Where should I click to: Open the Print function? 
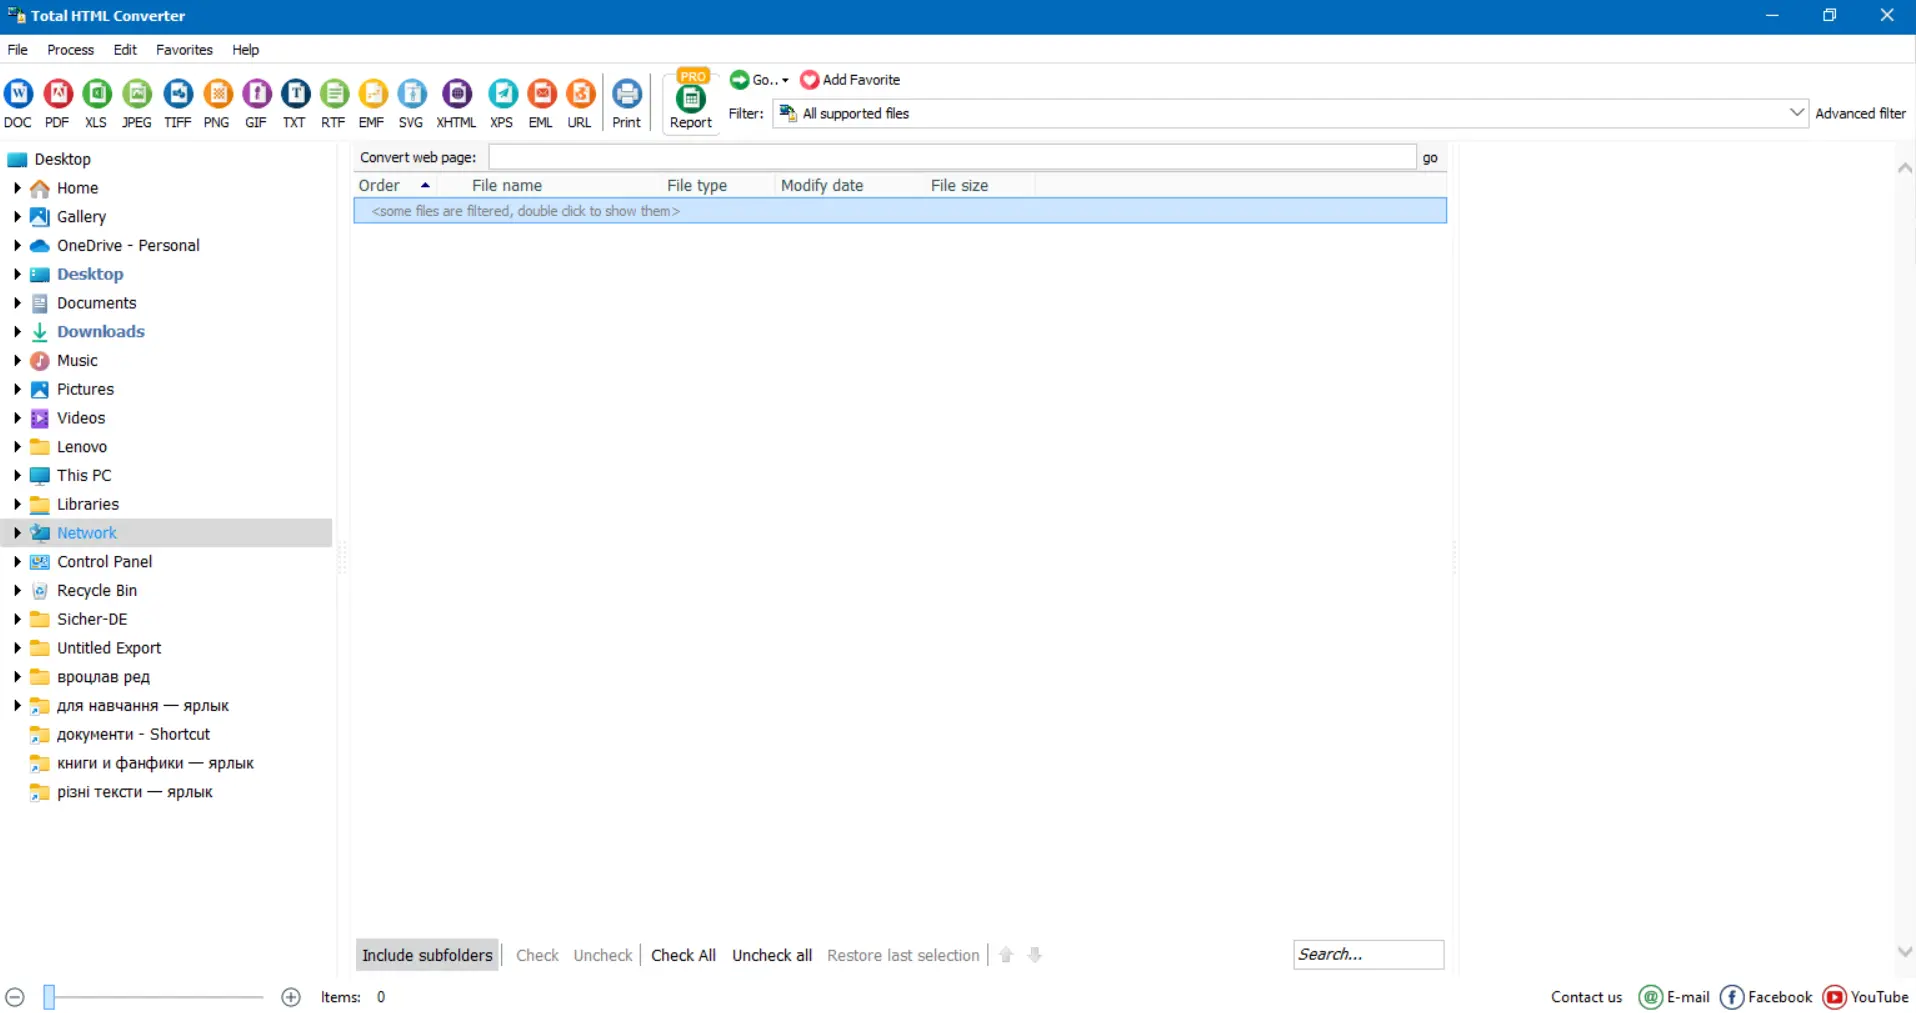click(626, 100)
